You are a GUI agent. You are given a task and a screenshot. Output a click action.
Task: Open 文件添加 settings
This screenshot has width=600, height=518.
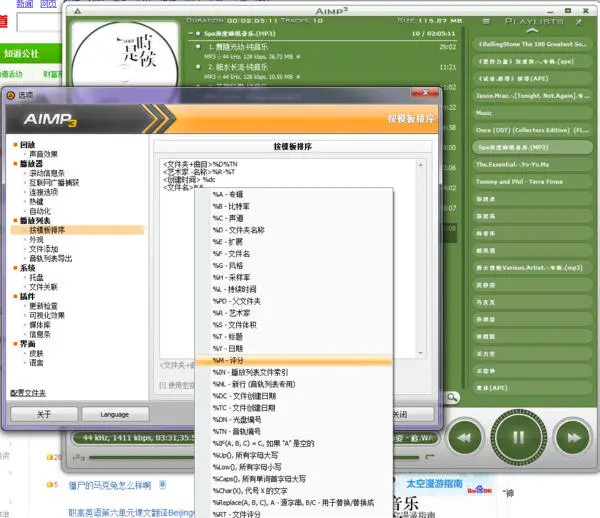pos(44,249)
